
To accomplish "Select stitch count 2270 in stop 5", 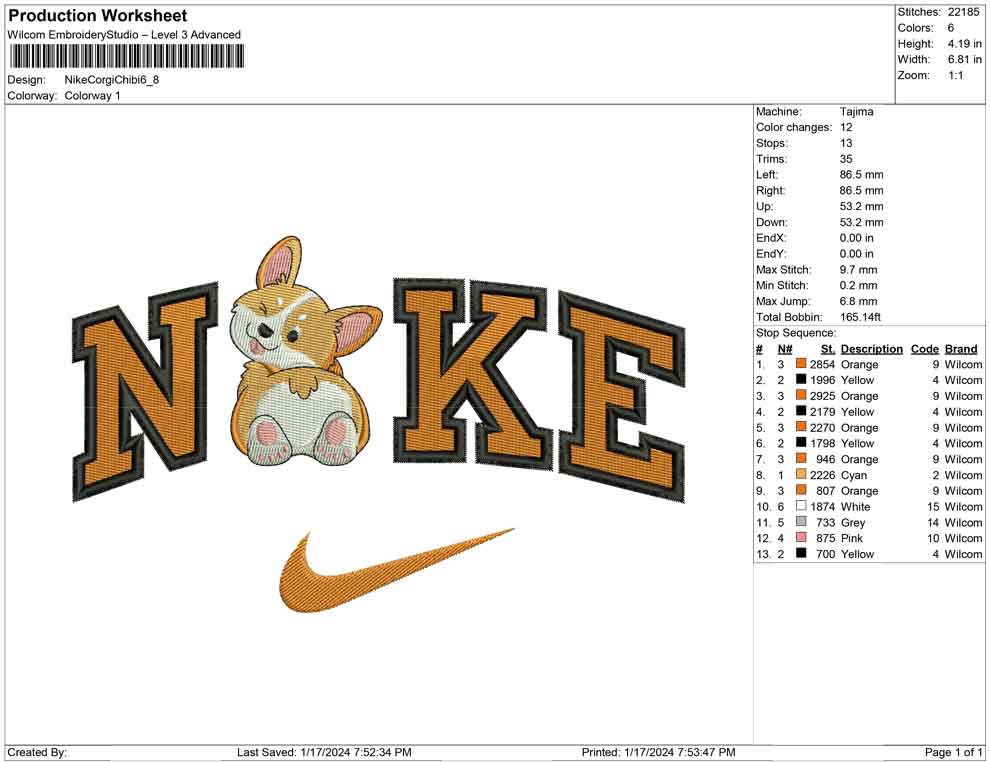I will [822, 427].
